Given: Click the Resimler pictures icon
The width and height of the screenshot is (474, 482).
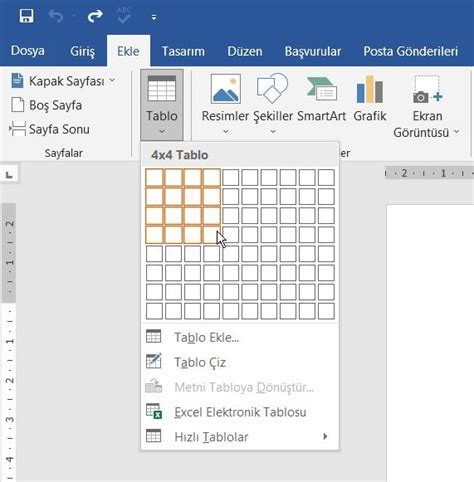Looking at the screenshot, I should [226, 89].
